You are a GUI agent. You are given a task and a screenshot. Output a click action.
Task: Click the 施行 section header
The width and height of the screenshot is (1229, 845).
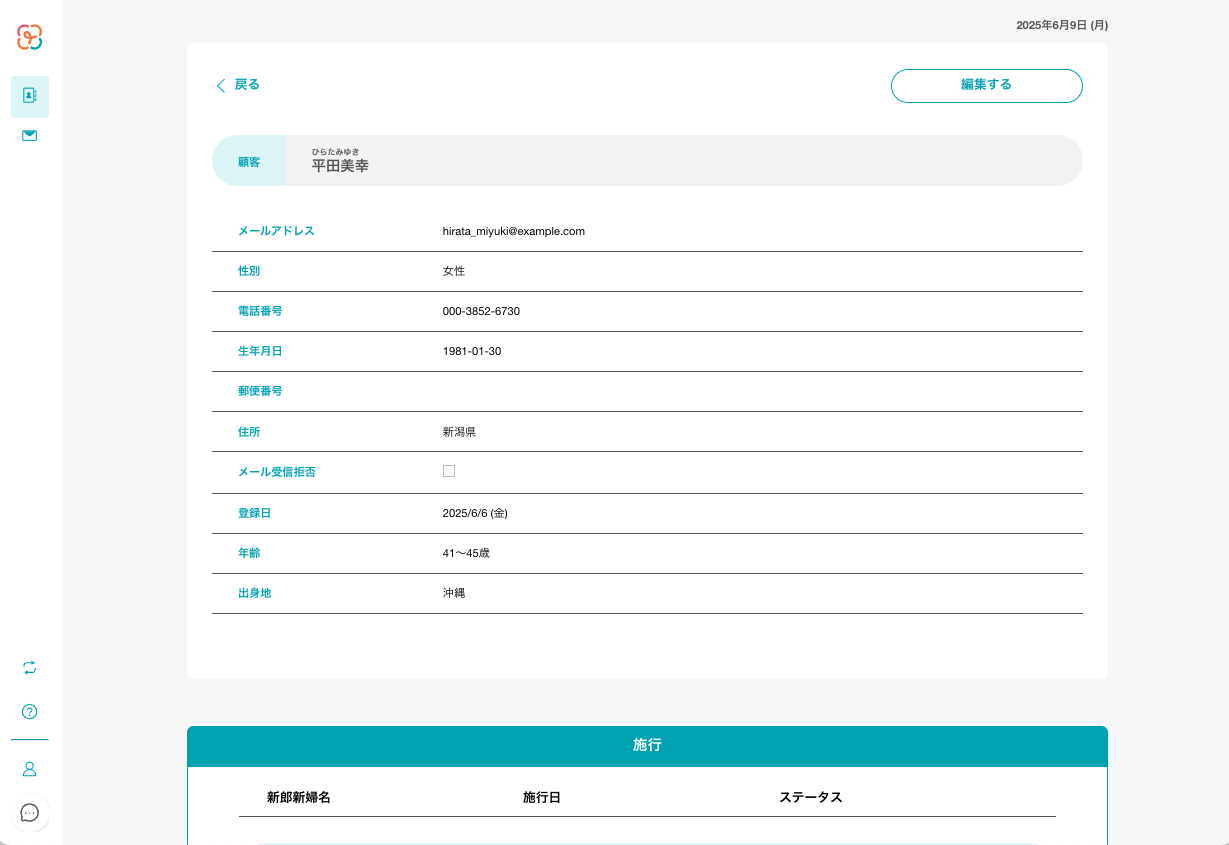click(x=647, y=746)
